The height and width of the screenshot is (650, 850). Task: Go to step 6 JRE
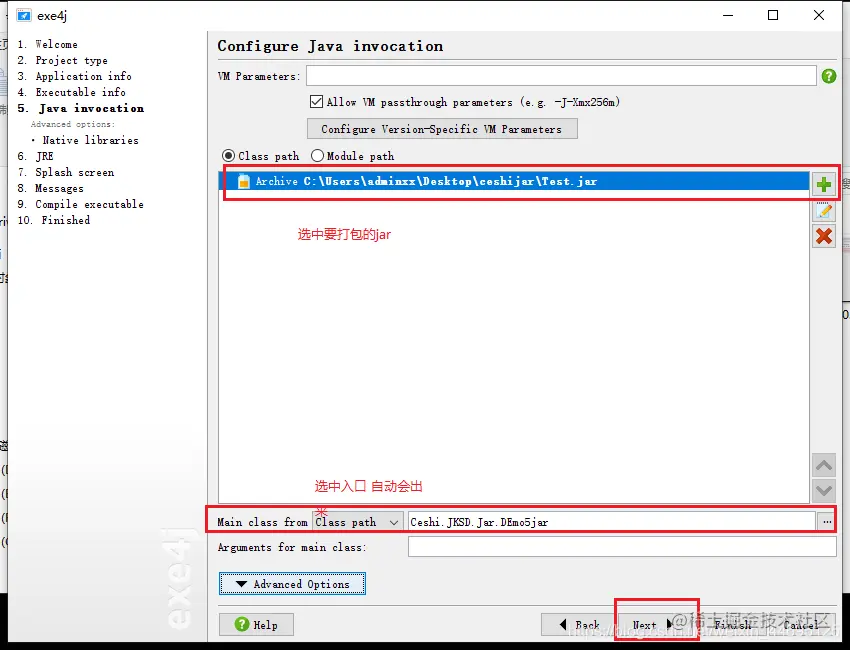[x=36, y=156]
